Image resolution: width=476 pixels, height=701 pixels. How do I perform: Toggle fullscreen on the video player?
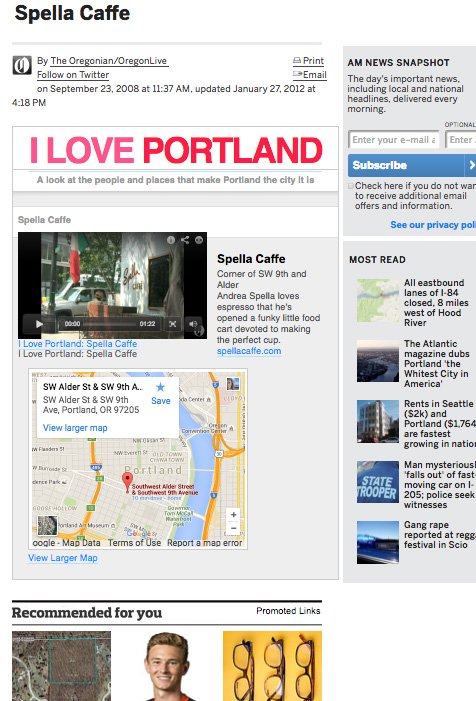point(173,324)
